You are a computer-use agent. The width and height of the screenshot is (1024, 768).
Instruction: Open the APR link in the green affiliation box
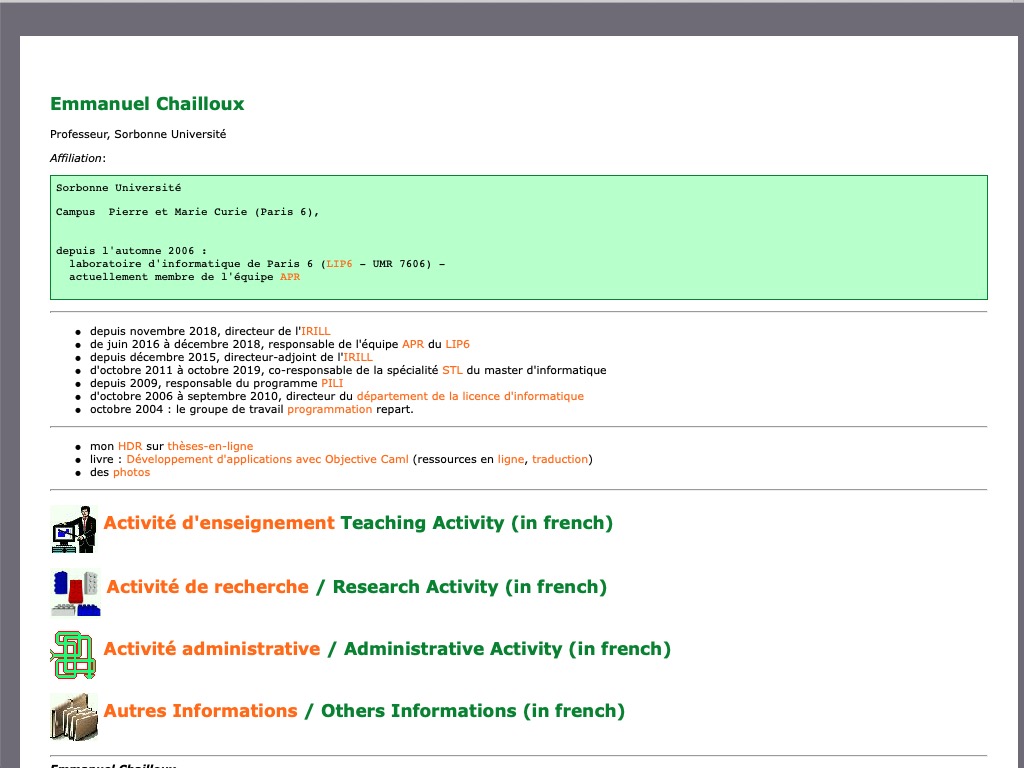pos(289,277)
